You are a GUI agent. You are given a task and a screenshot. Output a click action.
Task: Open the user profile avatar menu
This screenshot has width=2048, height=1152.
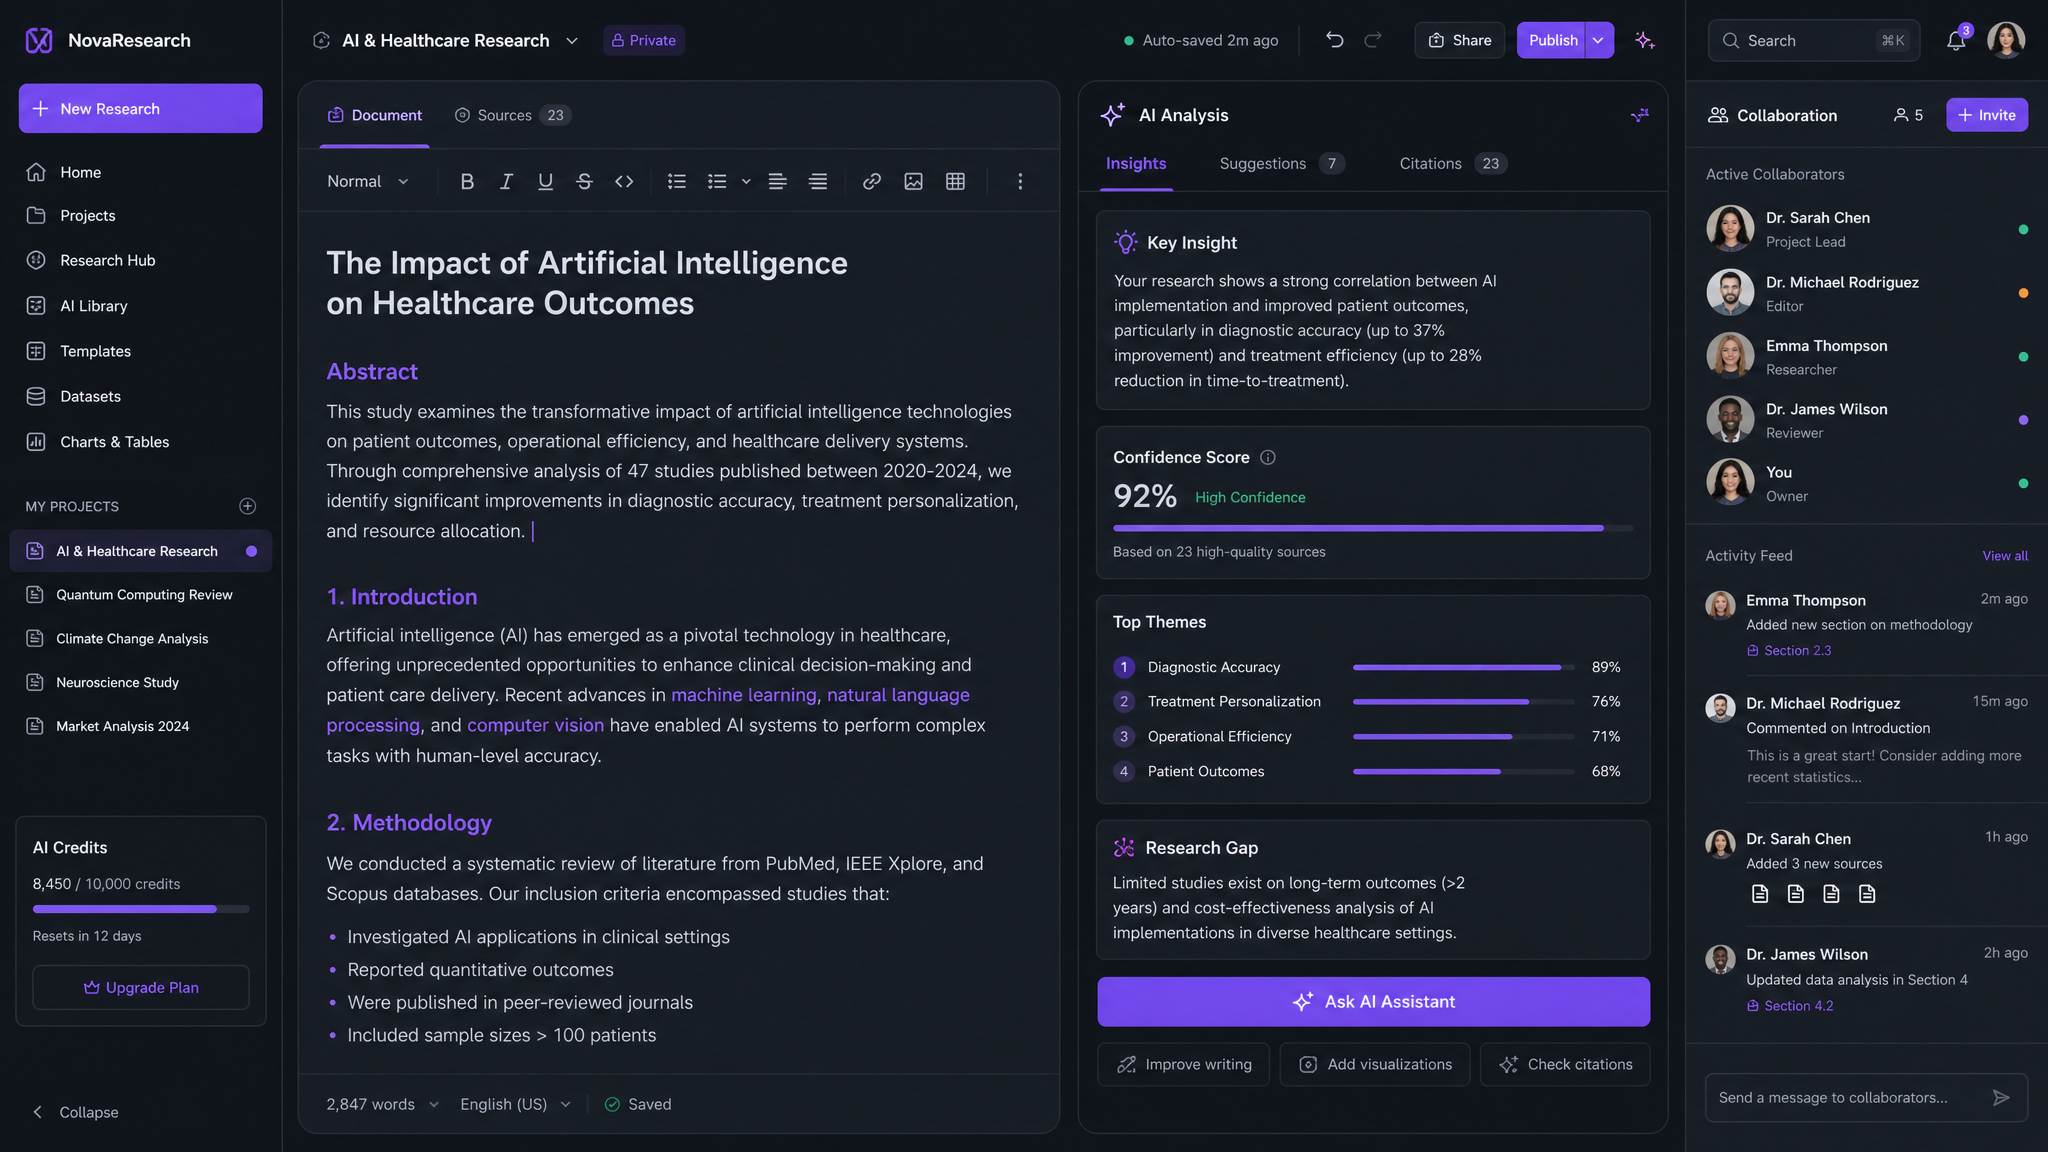click(x=2006, y=40)
